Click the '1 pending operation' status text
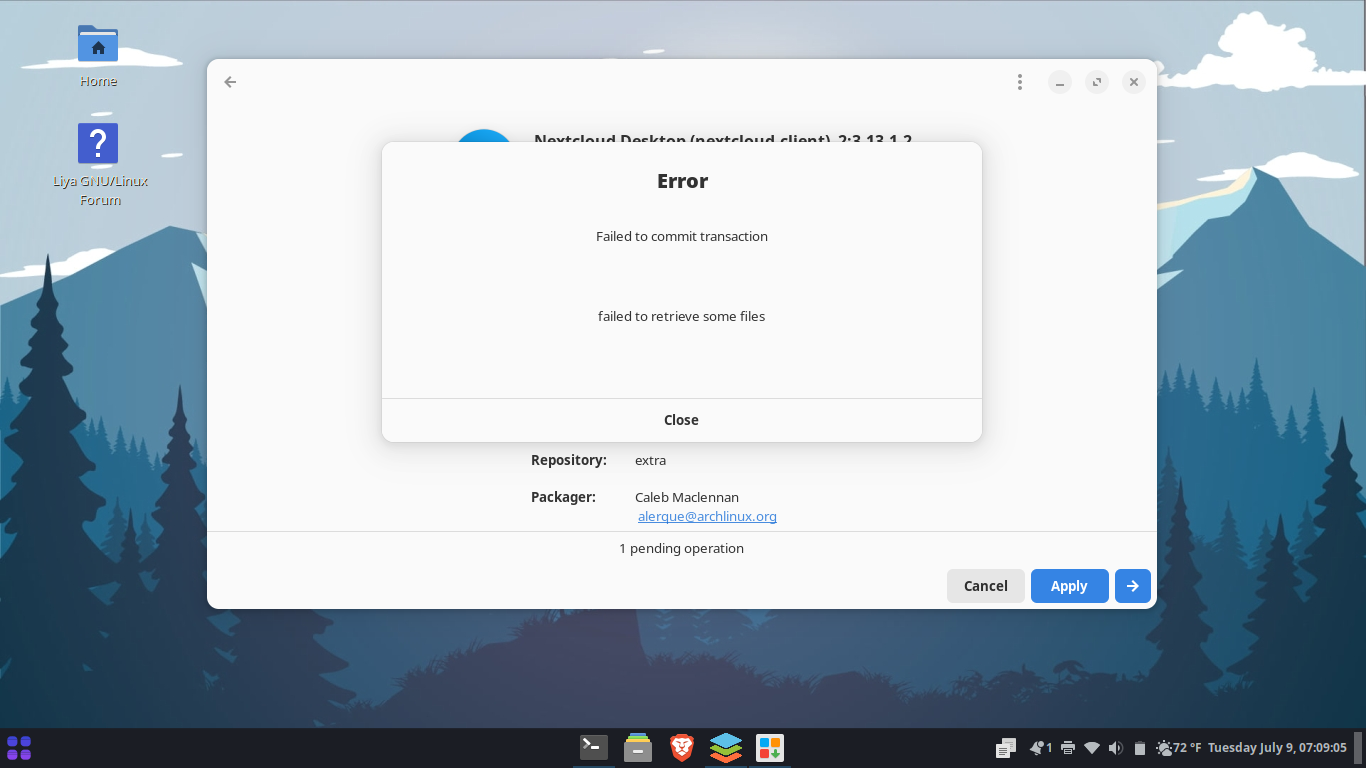The width and height of the screenshot is (1366, 768). coord(681,549)
